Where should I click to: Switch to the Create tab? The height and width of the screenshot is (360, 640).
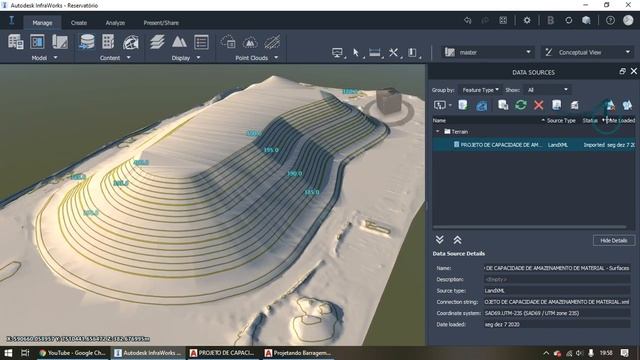79,23
